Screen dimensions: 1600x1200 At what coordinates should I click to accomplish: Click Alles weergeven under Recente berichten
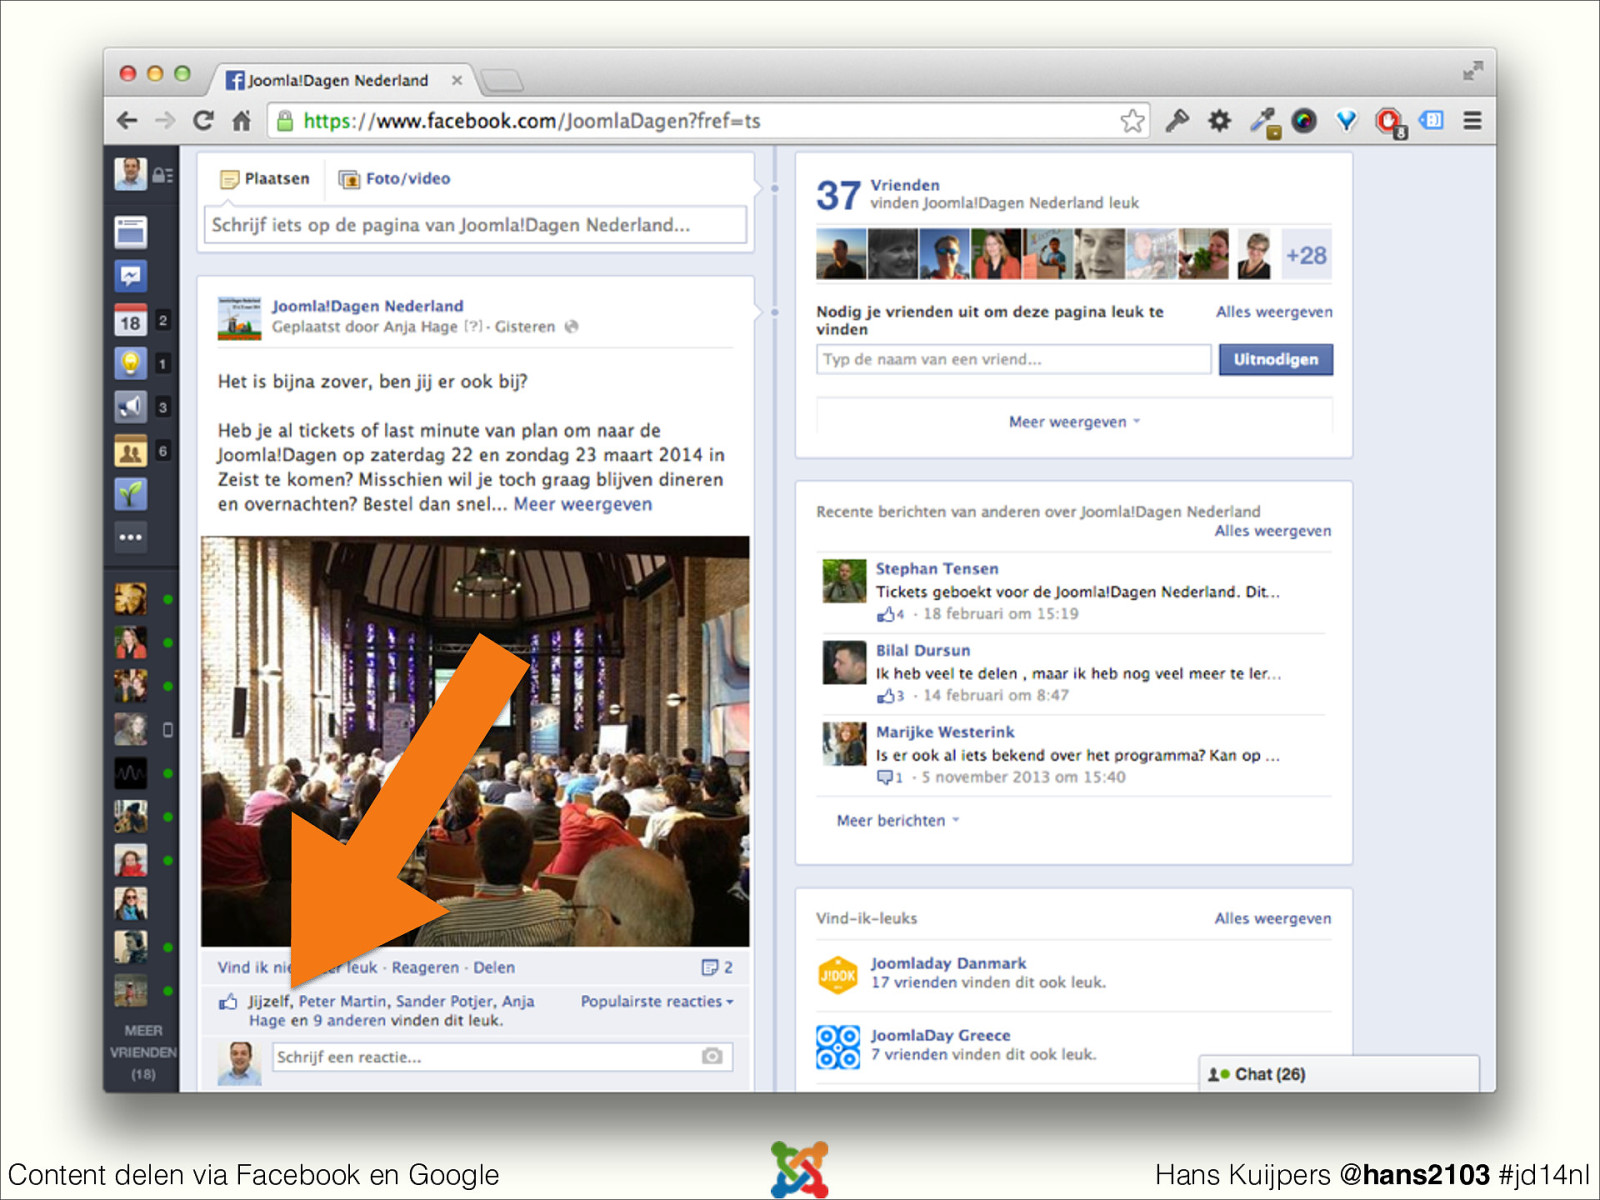pyautogui.click(x=1273, y=530)
